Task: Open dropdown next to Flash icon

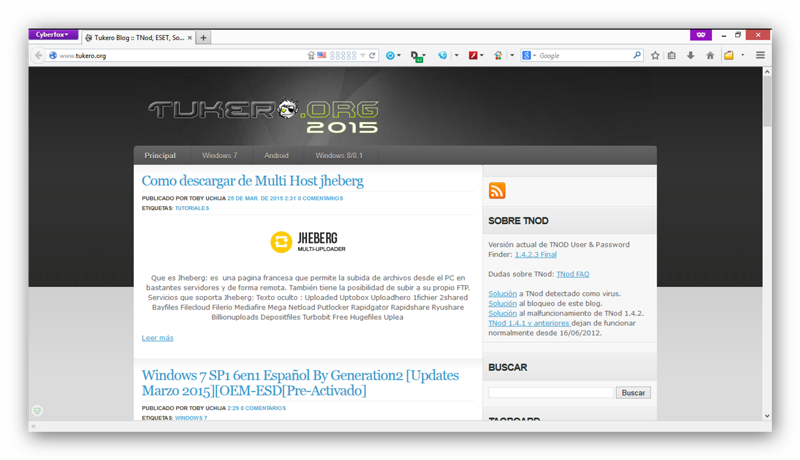Action: click(482, 56)
